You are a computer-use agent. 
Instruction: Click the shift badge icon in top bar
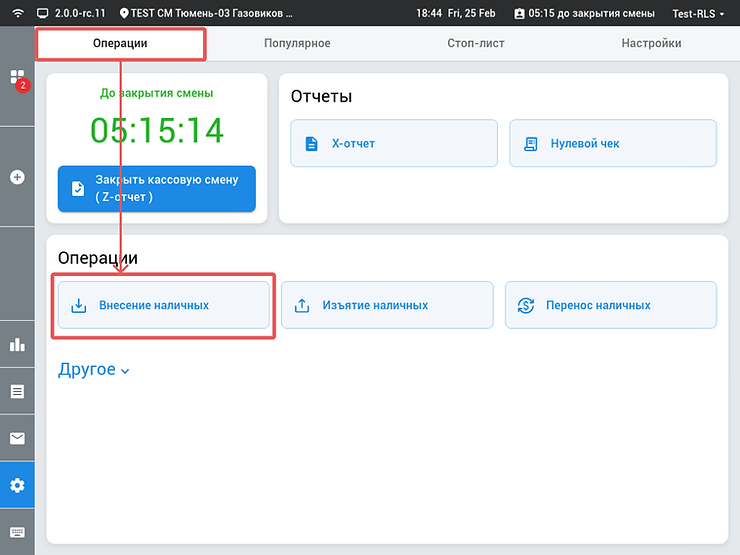point(519,14)
